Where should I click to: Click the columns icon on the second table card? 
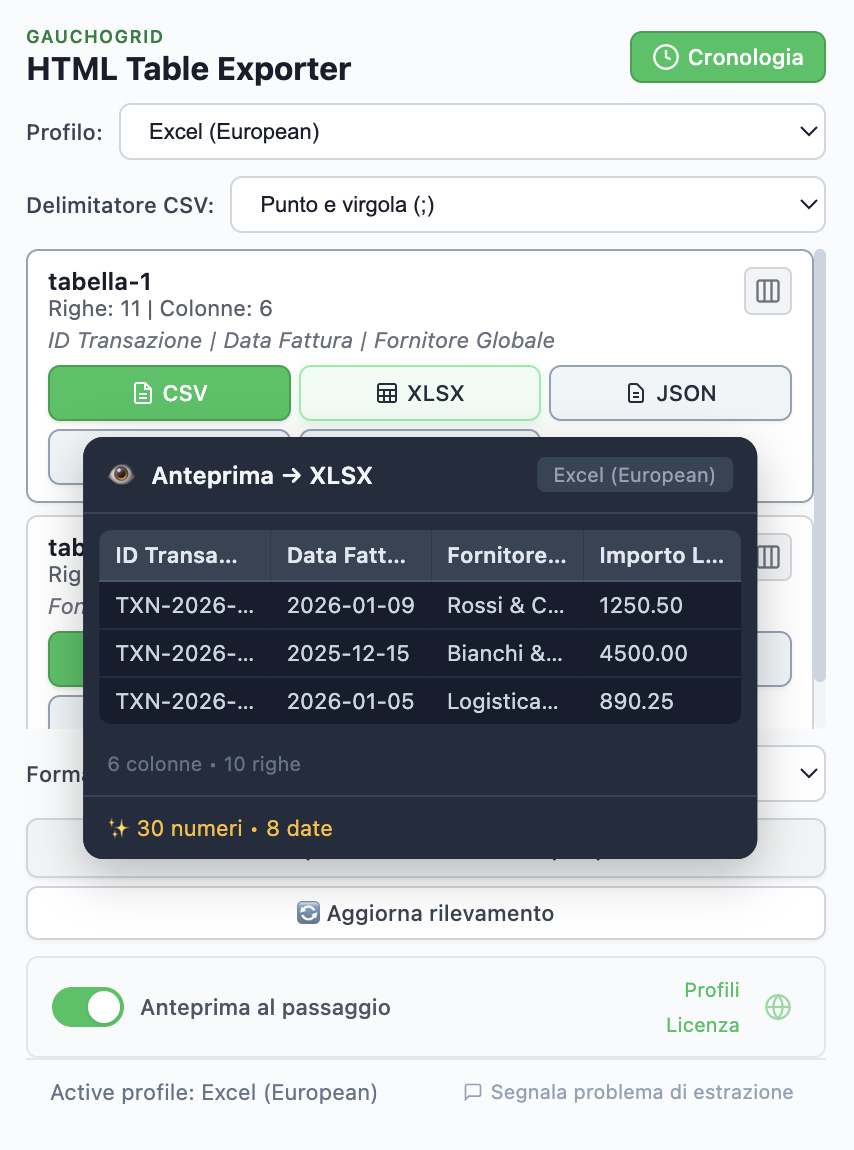pyautogui.click(x=767, y=557)
